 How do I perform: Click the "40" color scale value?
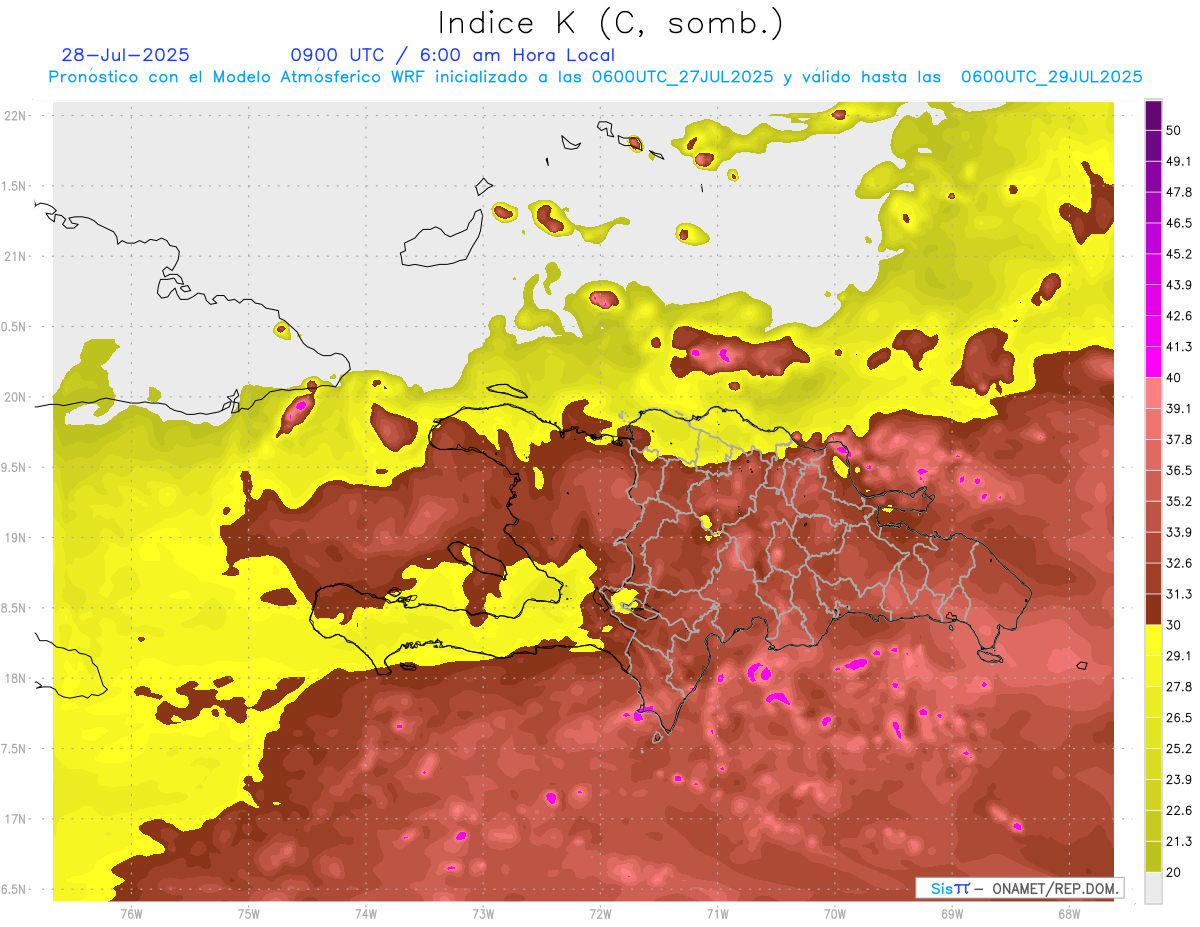[x=1174, y=378]
